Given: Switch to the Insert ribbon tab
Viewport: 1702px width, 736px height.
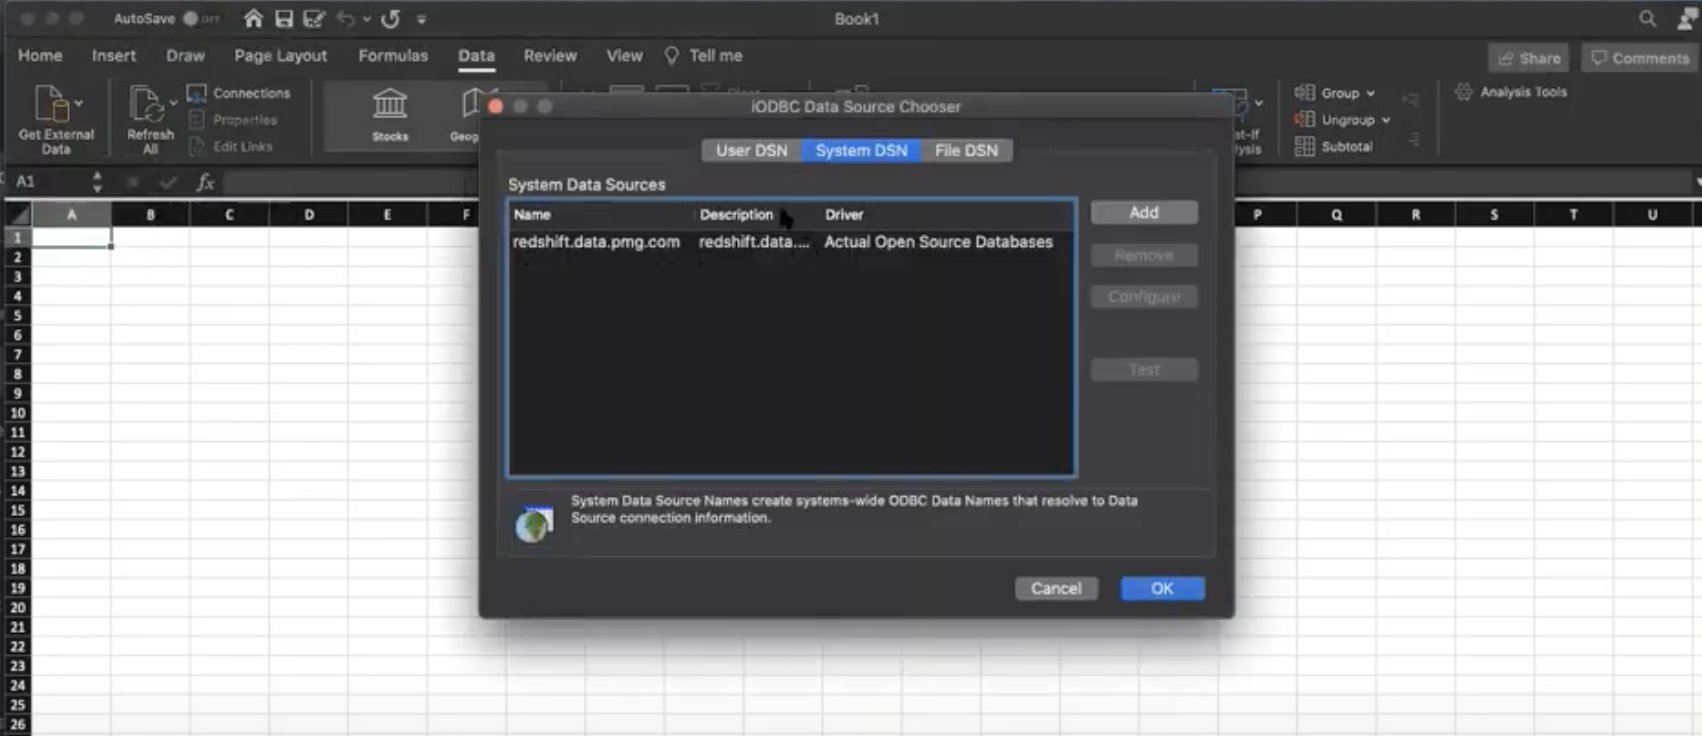Looking at the screenshot, I should [114, 56].
